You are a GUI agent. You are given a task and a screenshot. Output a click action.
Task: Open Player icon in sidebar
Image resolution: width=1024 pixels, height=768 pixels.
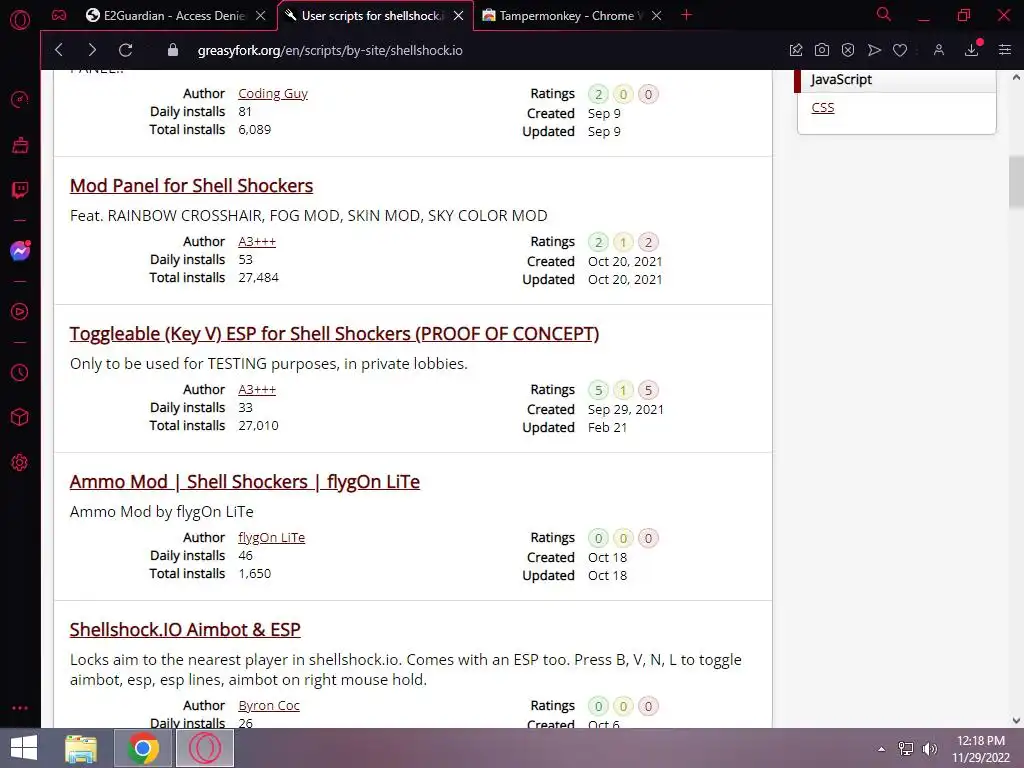pyautogui.click(x=20, y=312)
